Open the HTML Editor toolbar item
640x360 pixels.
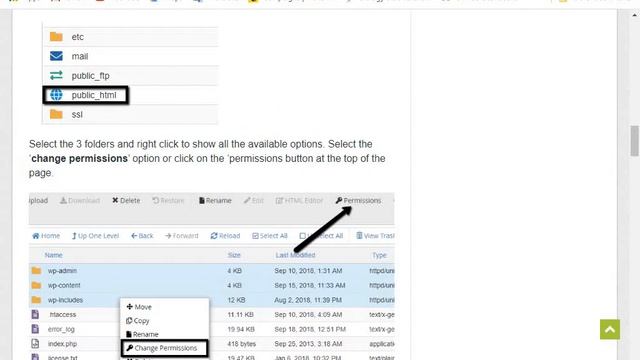[x=299, y=200]
